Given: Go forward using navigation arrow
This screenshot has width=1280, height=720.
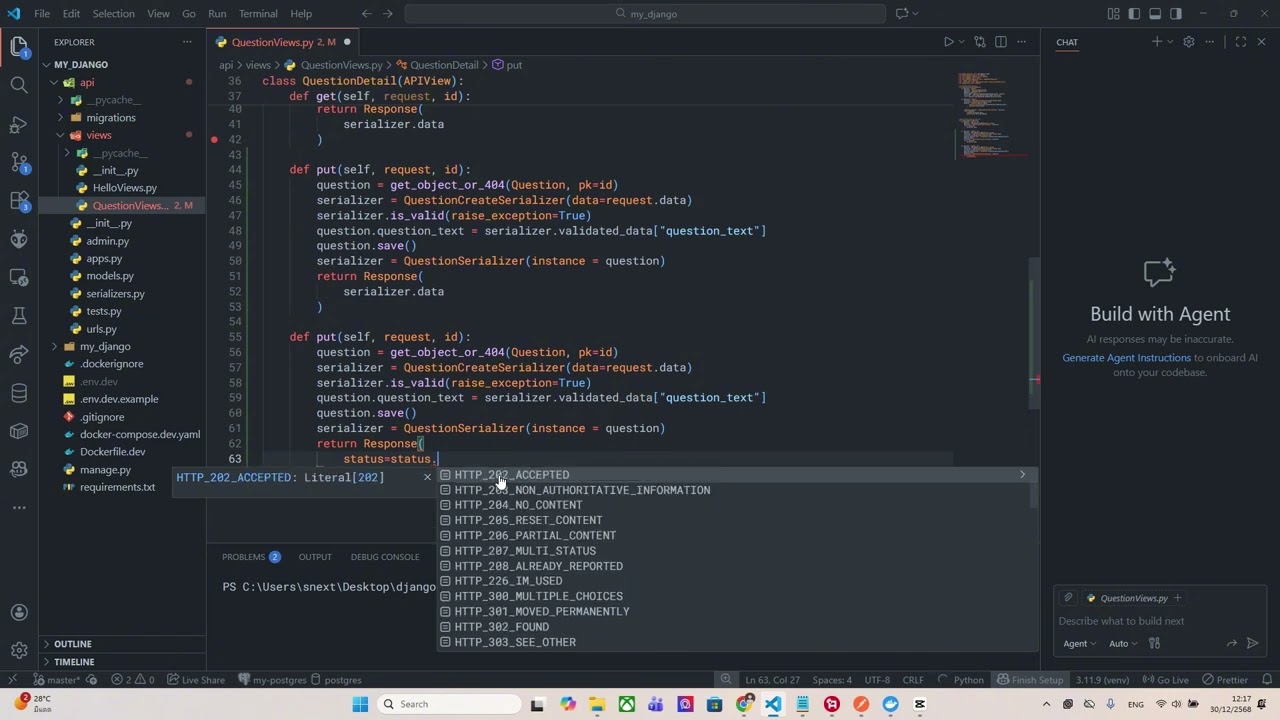Looking at the screenshot, I should pos(389,14).
